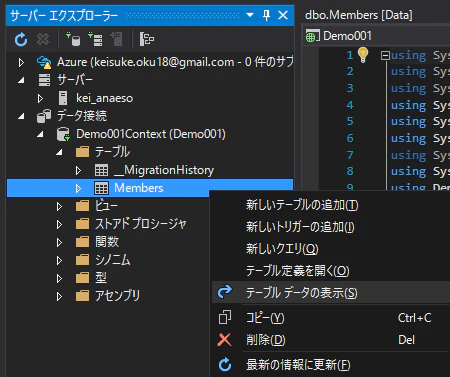
Task: Expand the 関数 folder
Action: click(59, 243)
